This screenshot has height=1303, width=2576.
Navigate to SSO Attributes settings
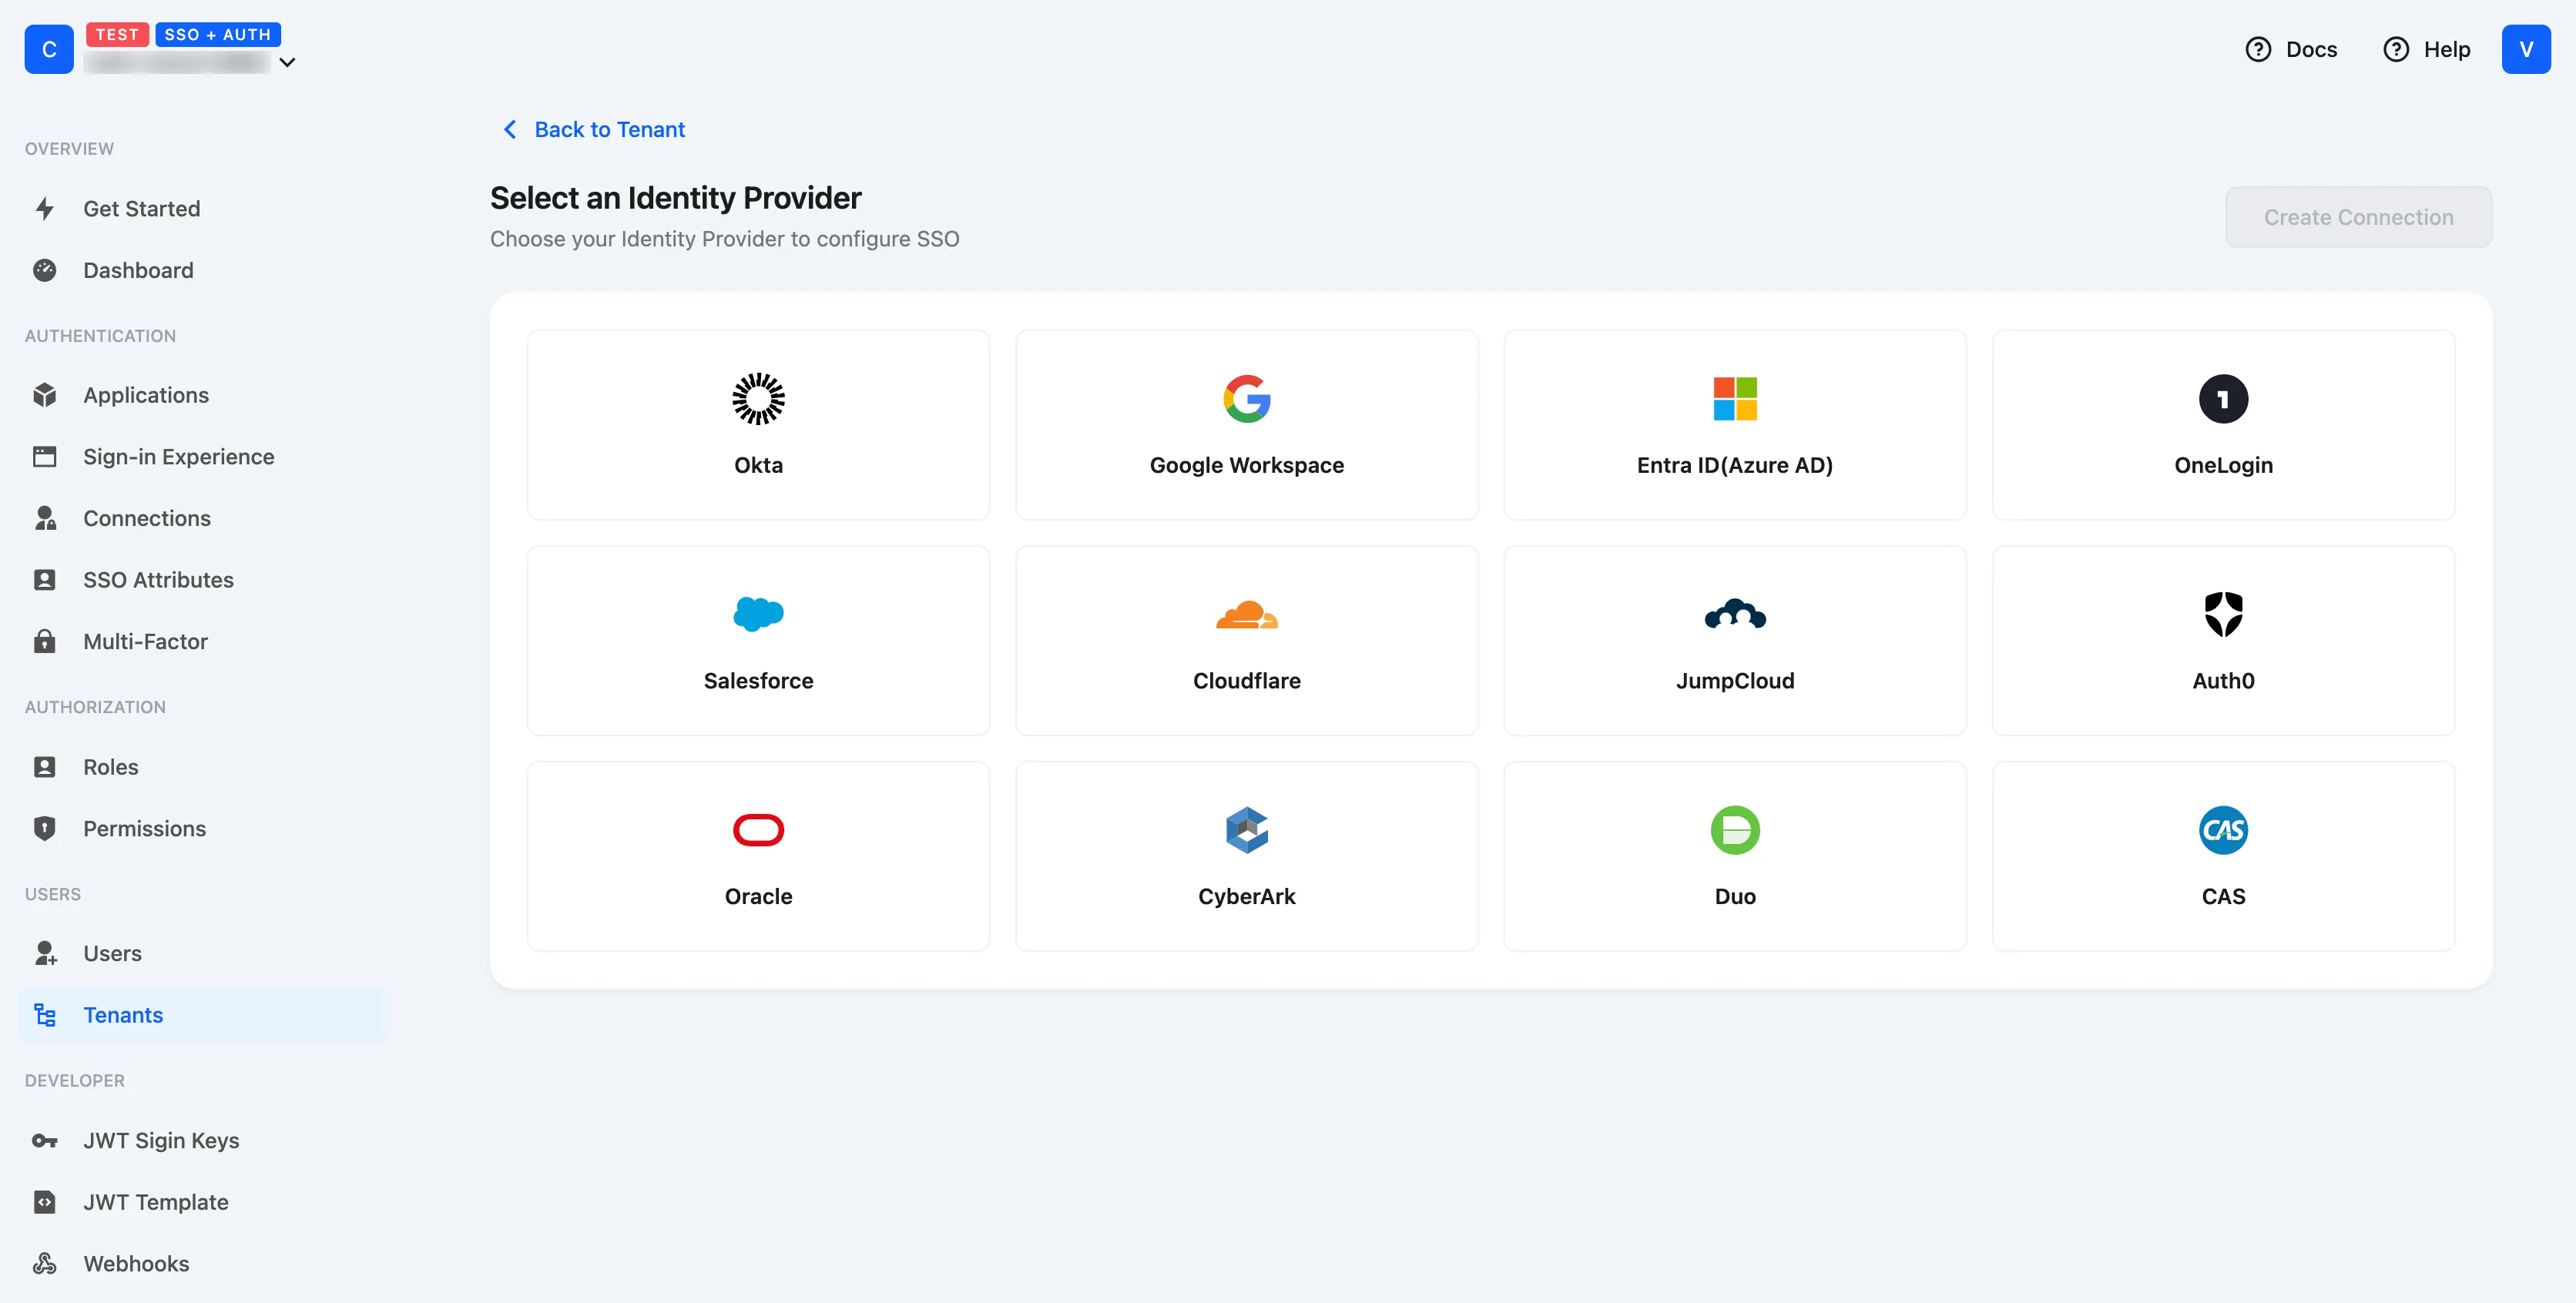pos(158,579)
